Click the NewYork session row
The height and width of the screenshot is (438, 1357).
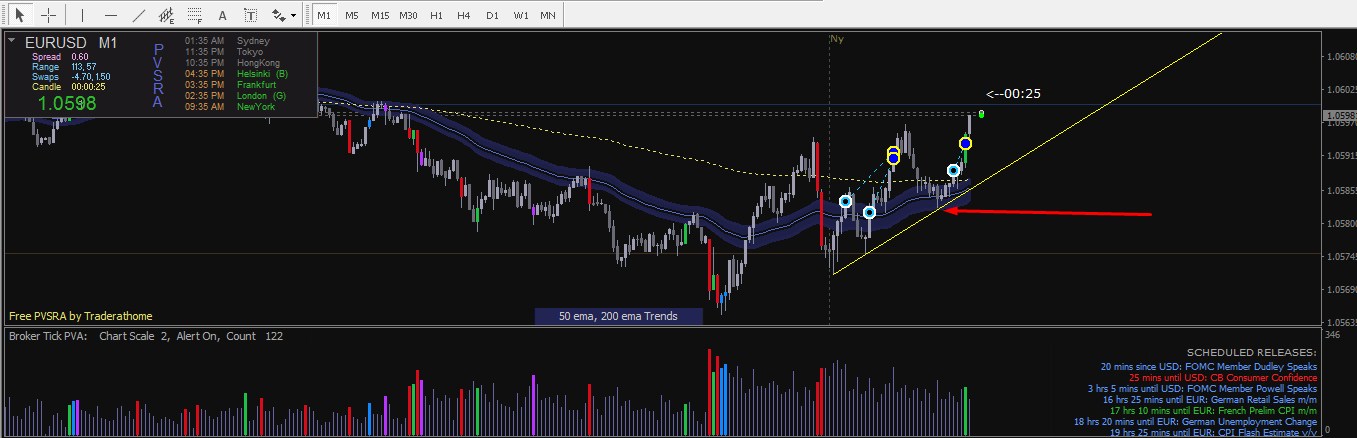coord(229,106)
